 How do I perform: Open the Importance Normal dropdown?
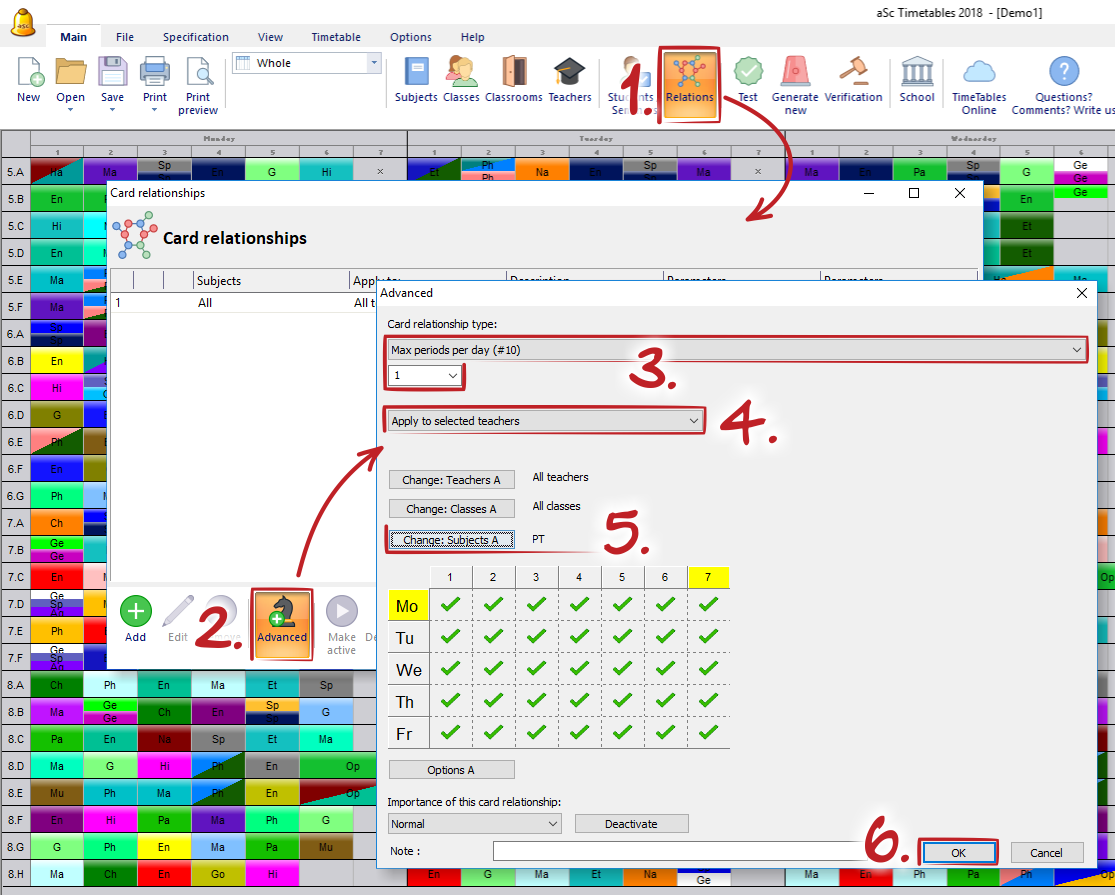(x=474, y=824)
